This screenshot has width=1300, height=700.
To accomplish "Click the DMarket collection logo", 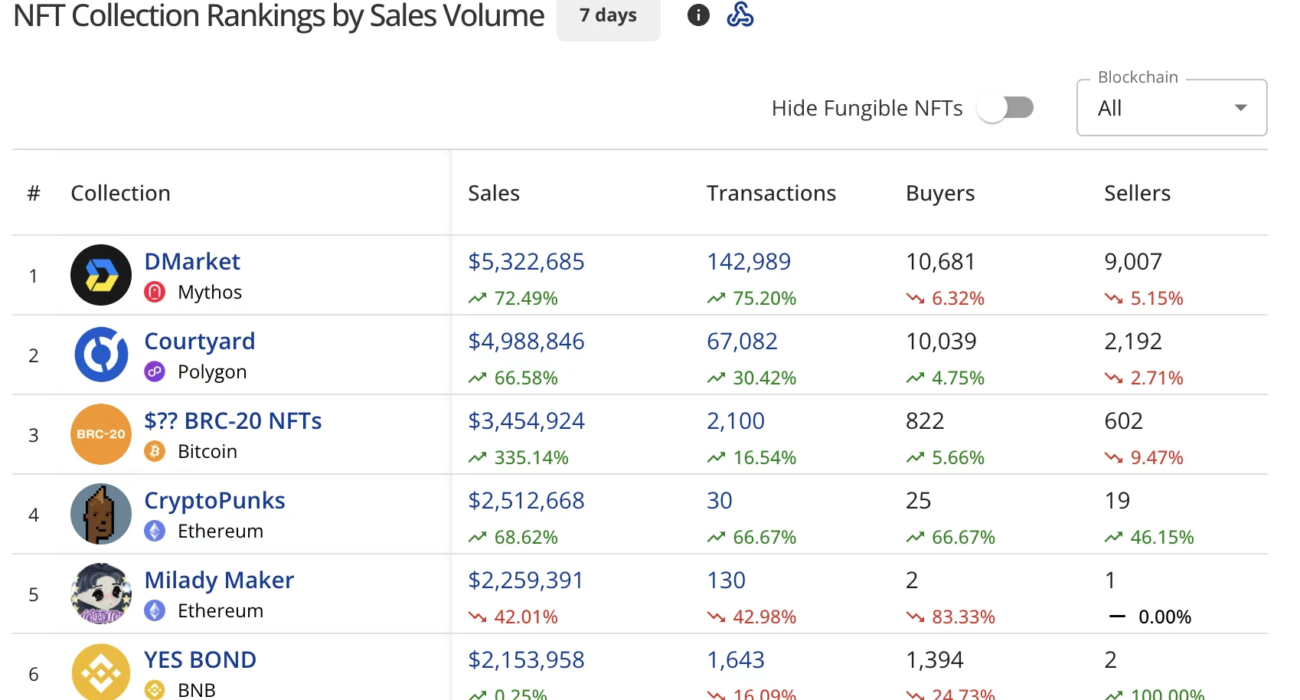I will pyautogui.click(x=101, y=275).
